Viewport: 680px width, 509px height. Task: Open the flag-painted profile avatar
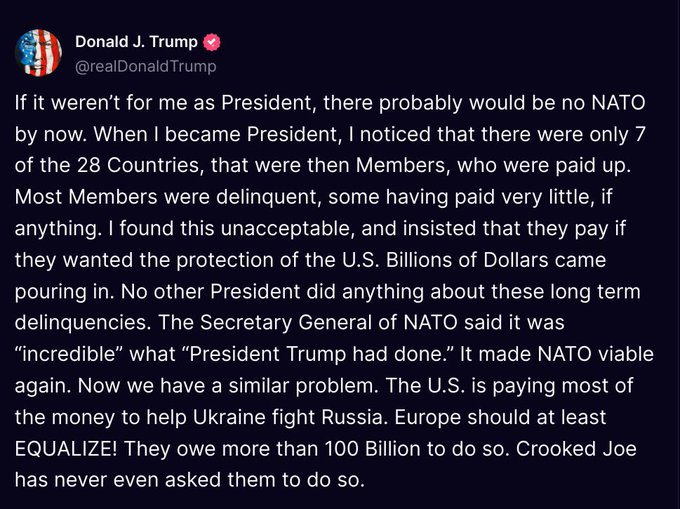(38, 53)
